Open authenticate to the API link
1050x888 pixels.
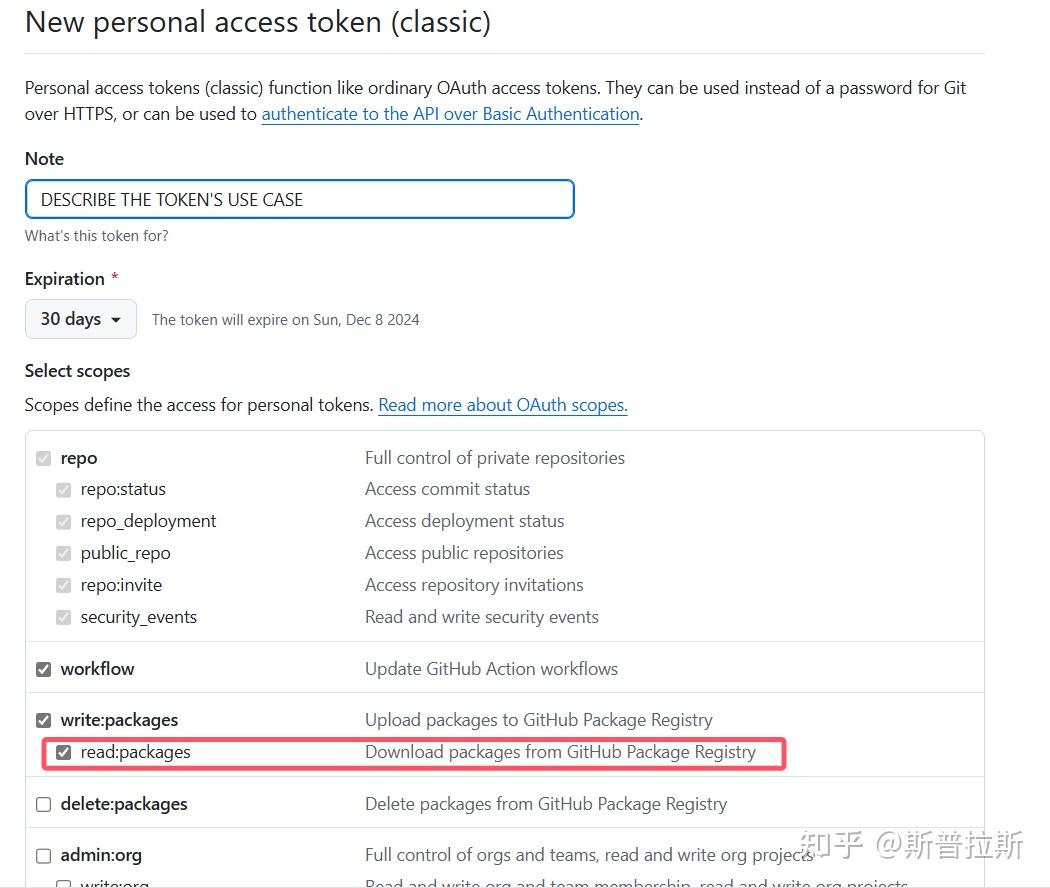450,114
